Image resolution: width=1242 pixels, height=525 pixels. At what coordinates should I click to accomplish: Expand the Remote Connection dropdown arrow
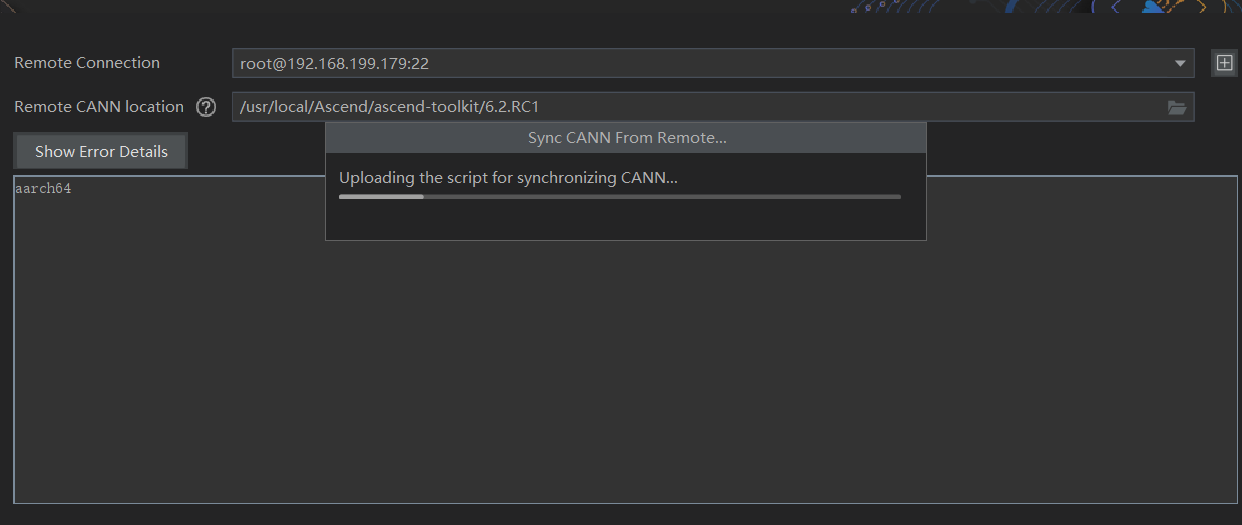click(1180, 63)
